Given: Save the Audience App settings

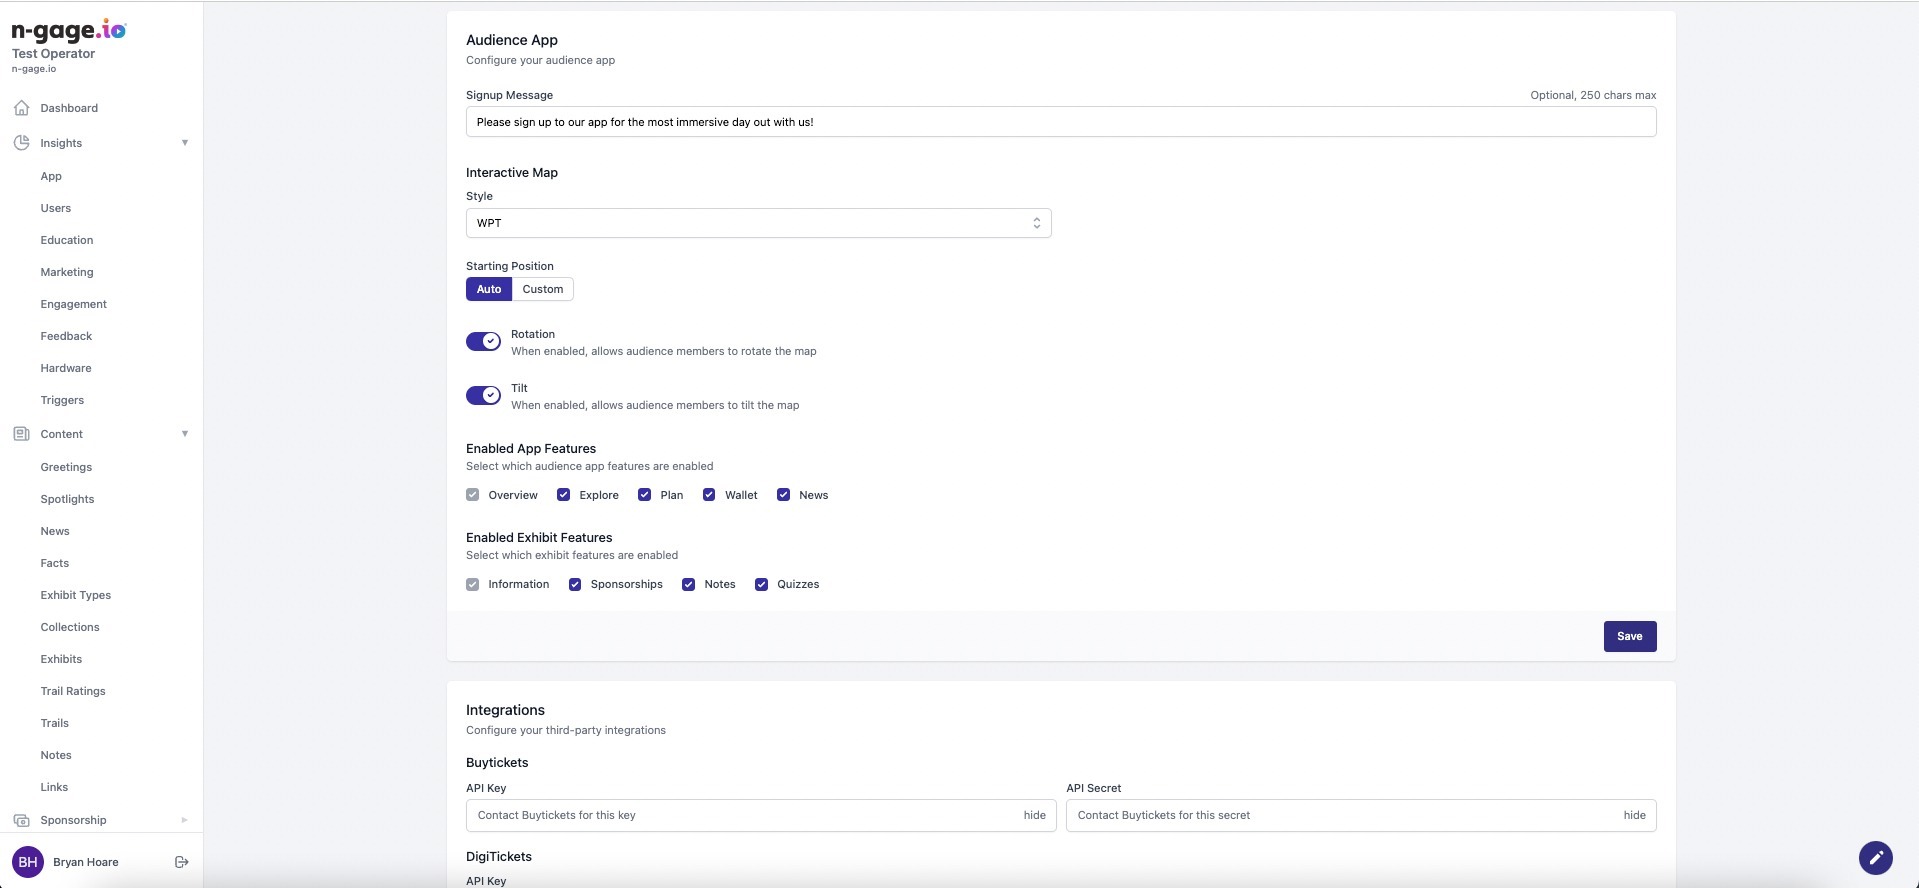Looking at the screenshot, I should click(x=1629, y=636).
